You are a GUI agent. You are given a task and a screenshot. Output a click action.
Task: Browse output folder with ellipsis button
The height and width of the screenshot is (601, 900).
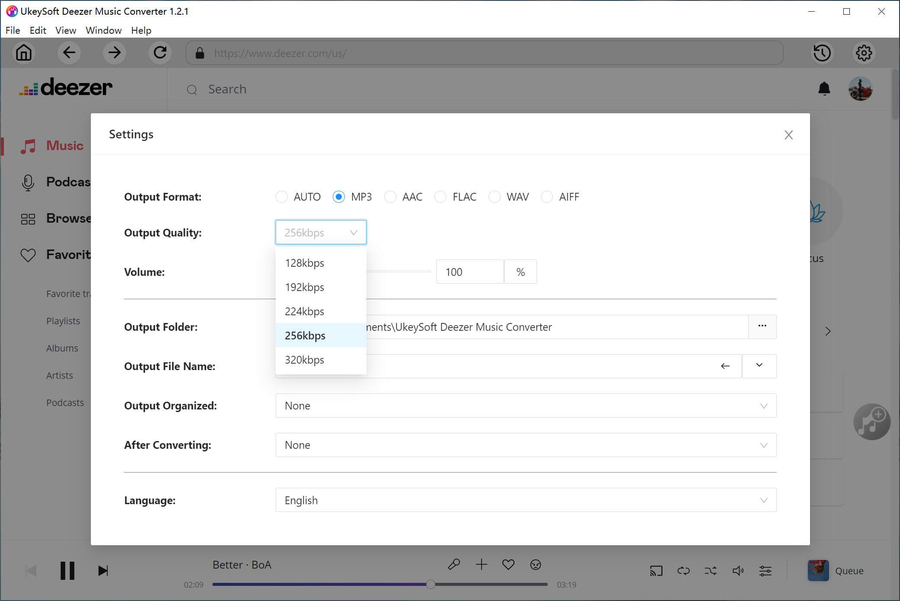[762, 327]
